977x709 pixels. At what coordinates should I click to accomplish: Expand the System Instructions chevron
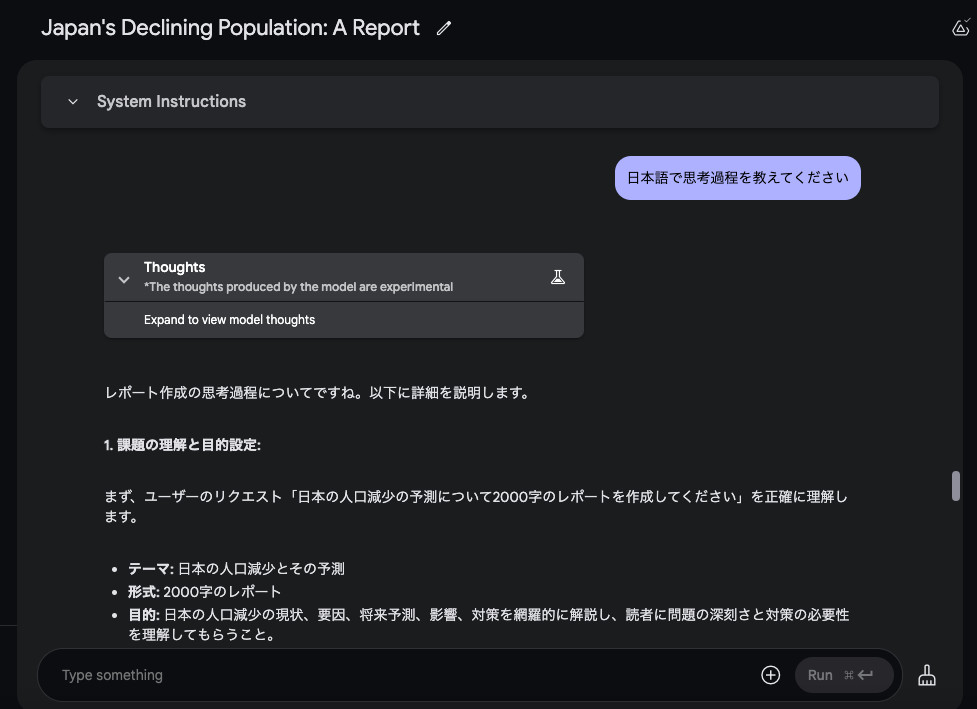click(x=73, y=102)
